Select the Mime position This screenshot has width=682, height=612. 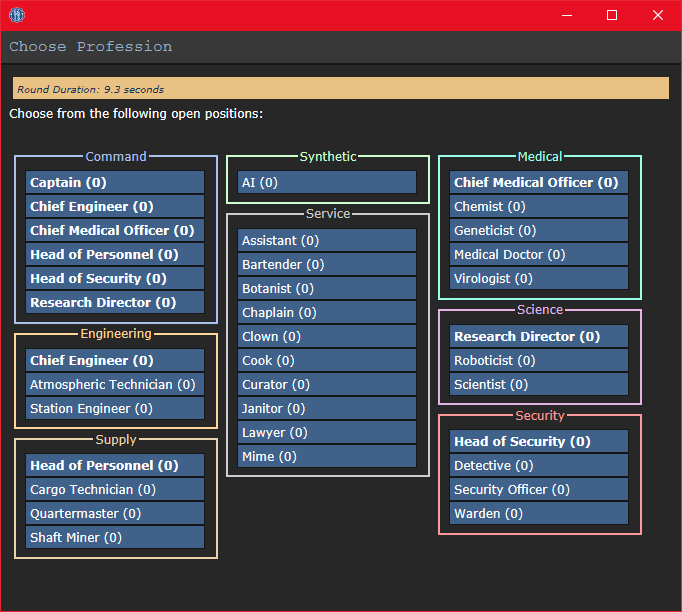327,456
